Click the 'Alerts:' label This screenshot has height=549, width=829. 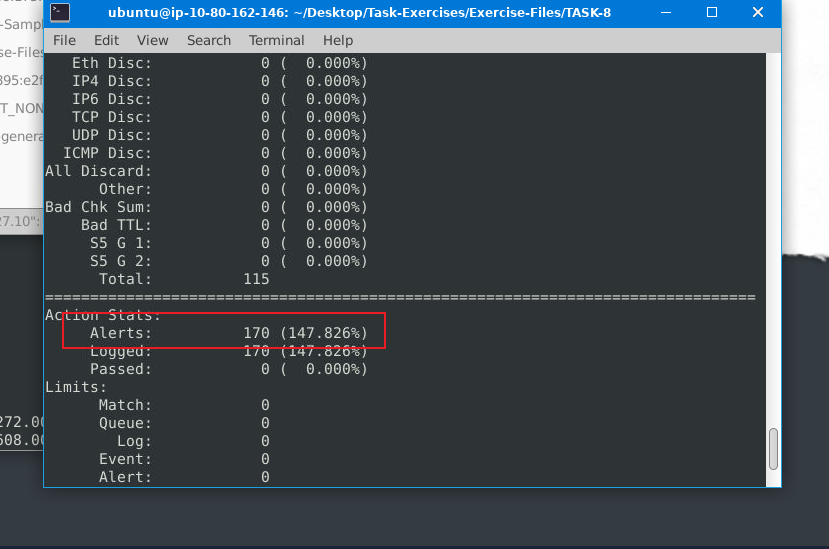pos(121,333)
